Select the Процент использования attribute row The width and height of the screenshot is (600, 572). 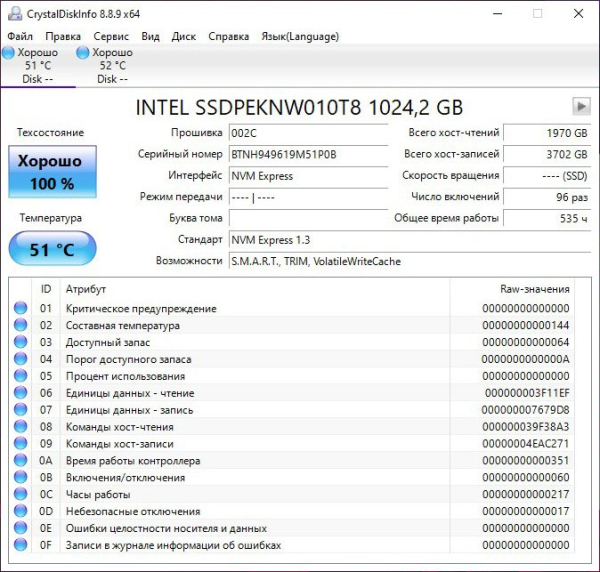[x=292, y=376]
